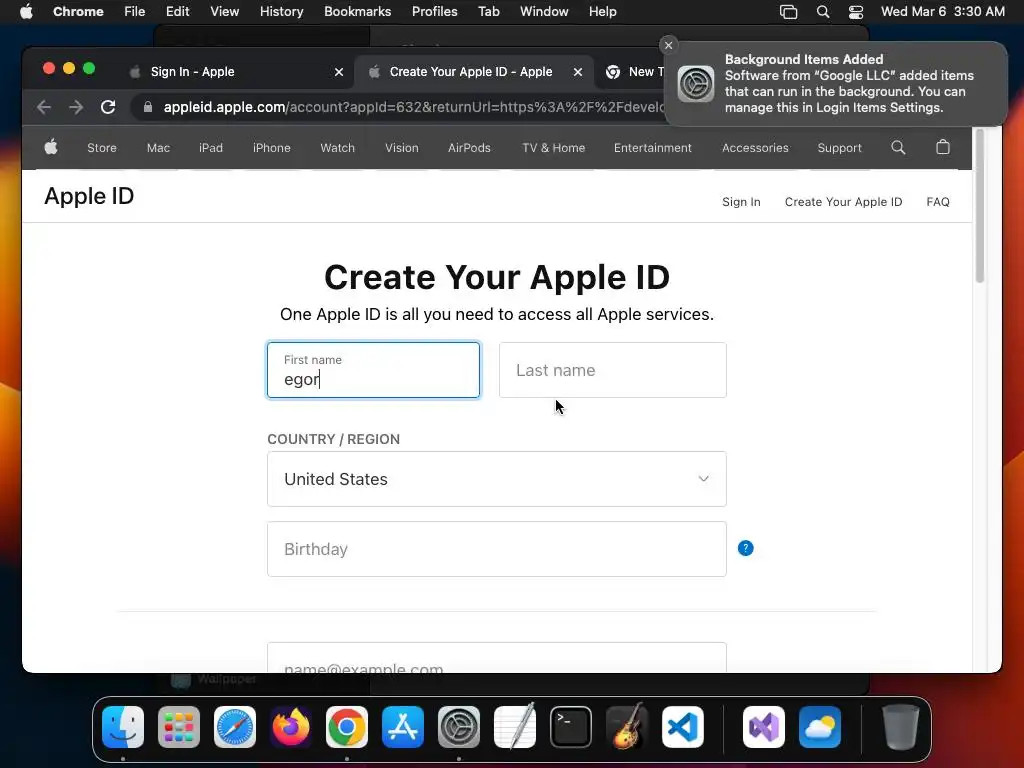The height and width of the screenshot is (768, 1024).
Task: Go to Accessories in Apple navigation
Action: point(755,148)
